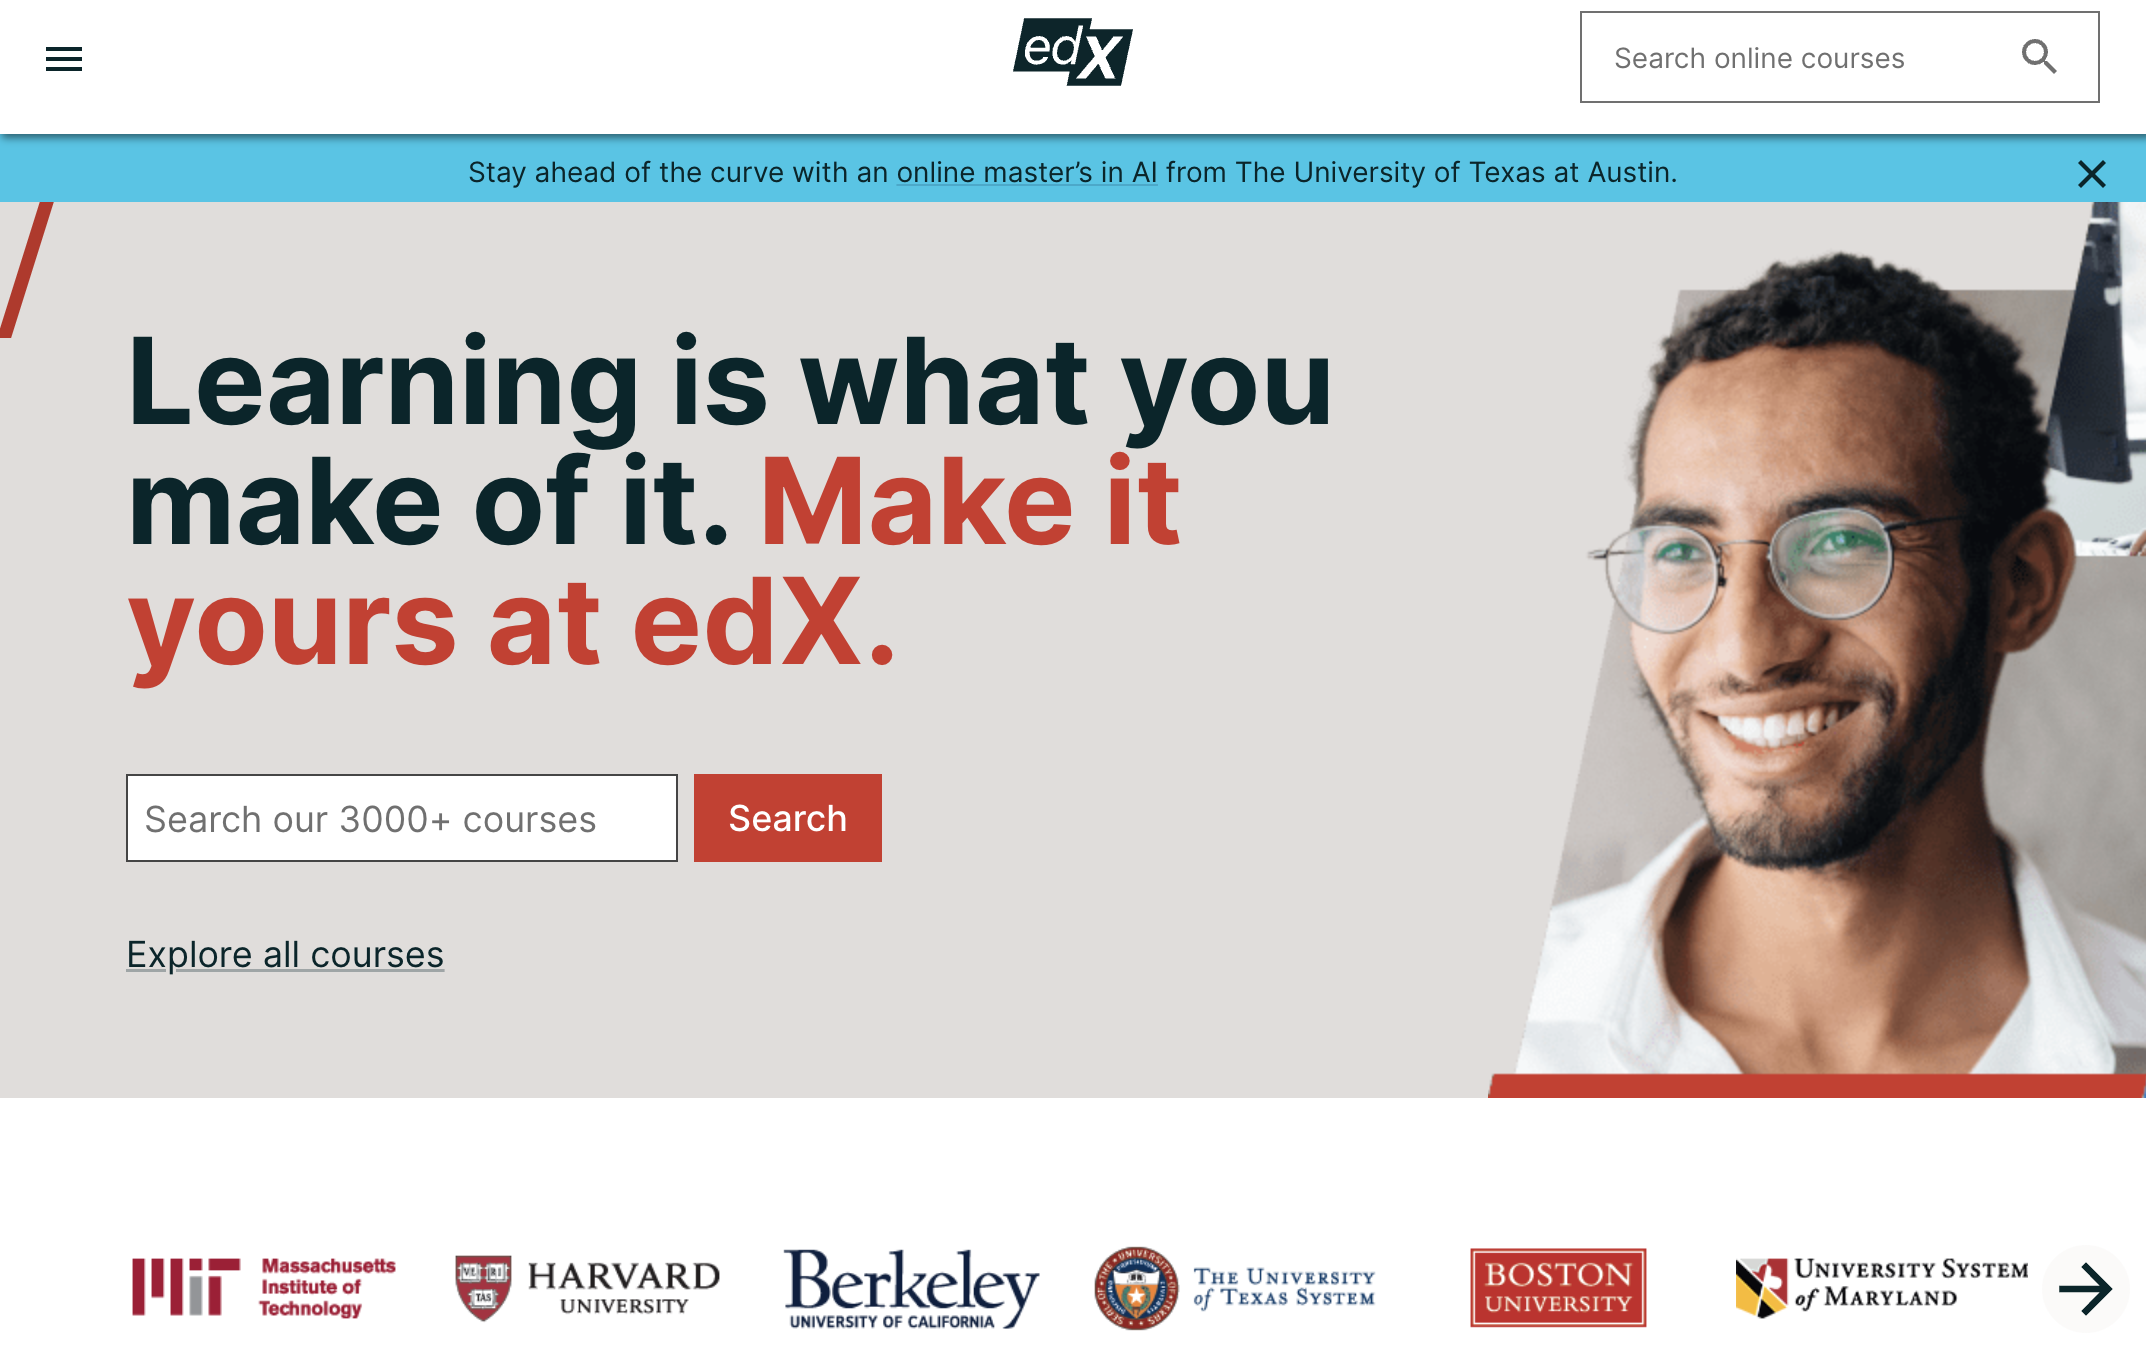Click the Search button for courses

point(787,817)
